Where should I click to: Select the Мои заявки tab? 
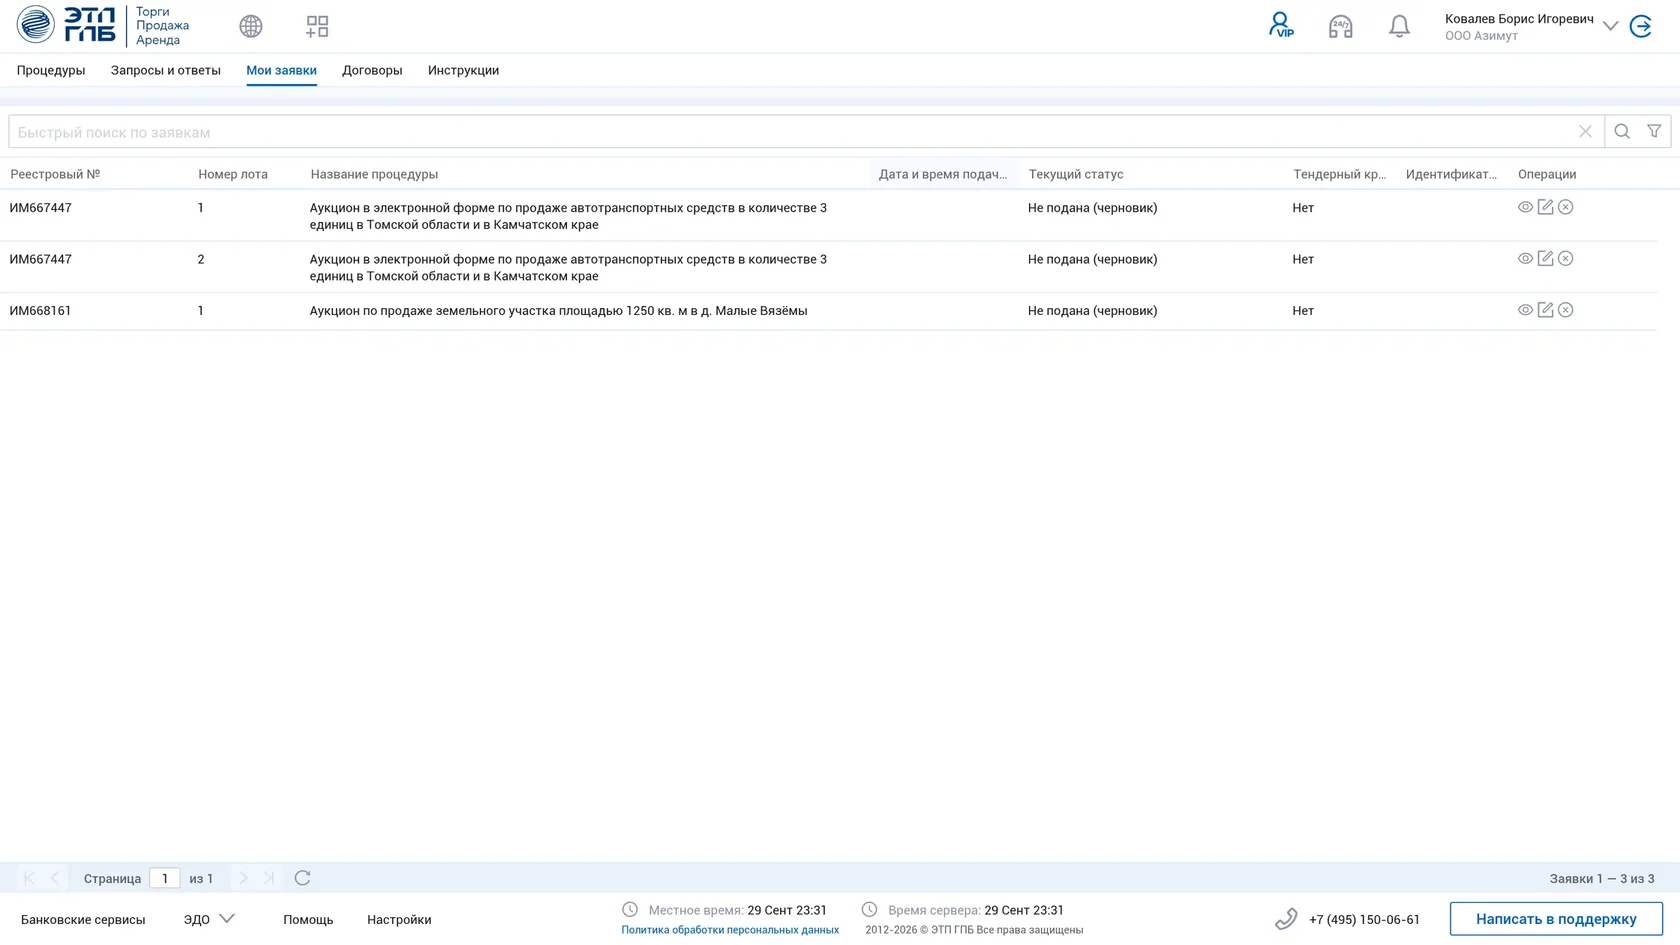(281, 70)
